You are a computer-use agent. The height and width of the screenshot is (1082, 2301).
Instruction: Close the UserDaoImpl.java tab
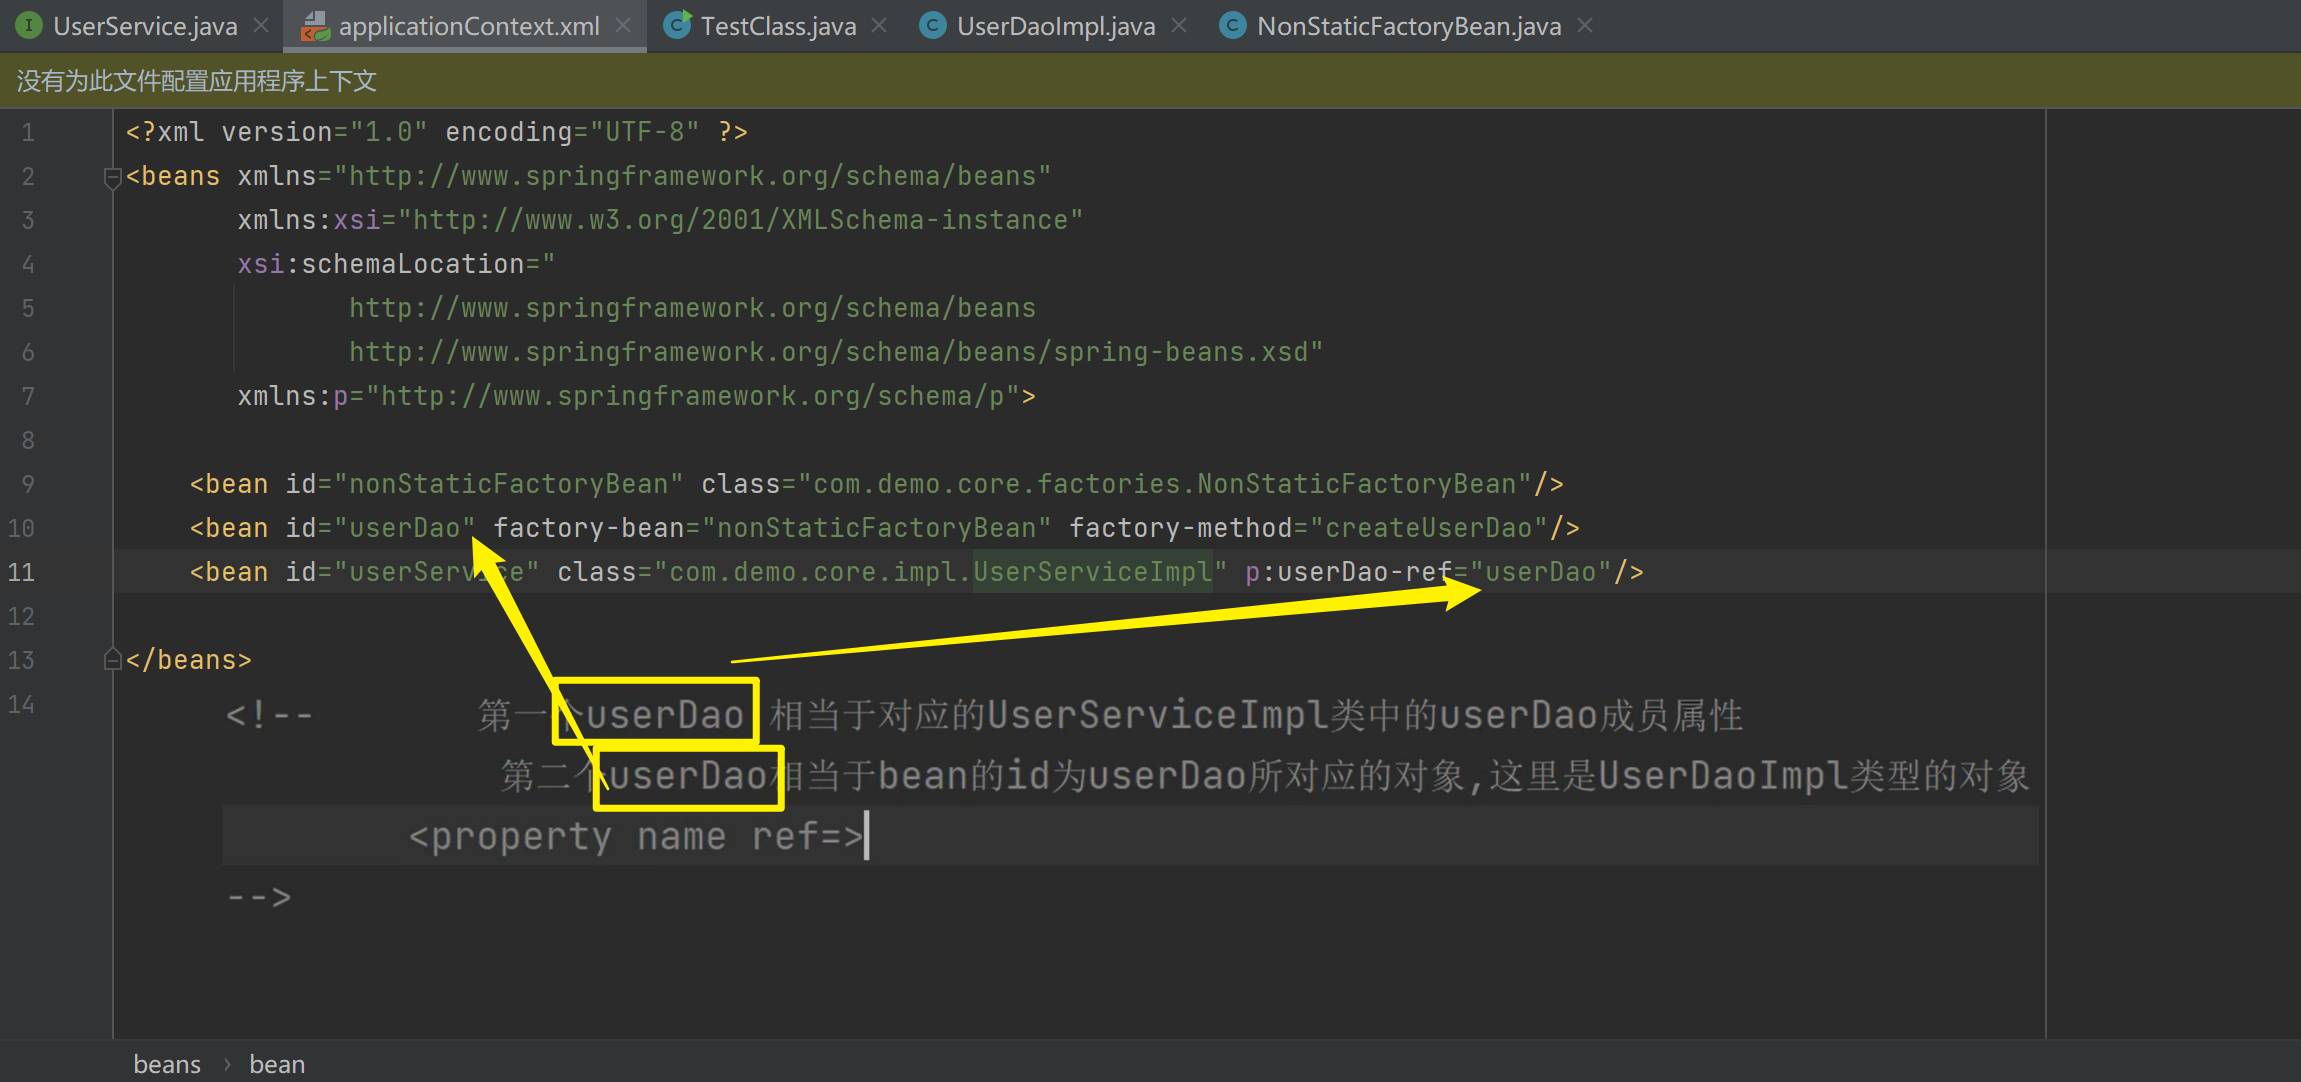pos(1179,25)
